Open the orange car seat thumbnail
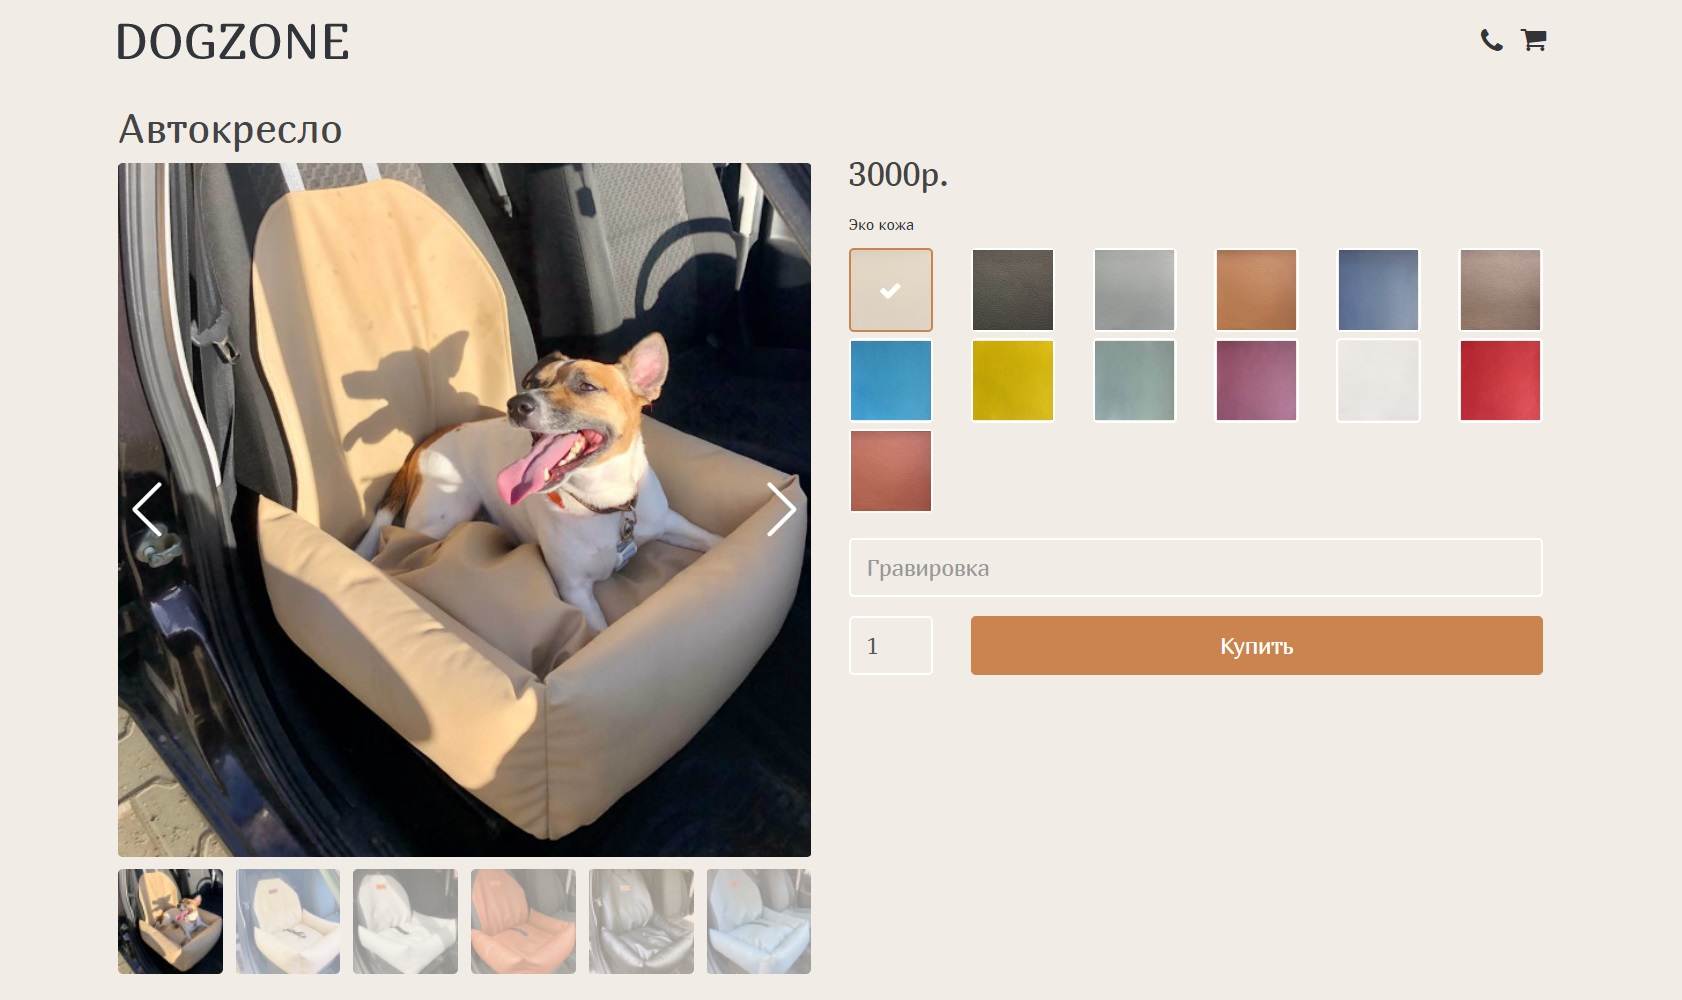 (x=523, y=921)
